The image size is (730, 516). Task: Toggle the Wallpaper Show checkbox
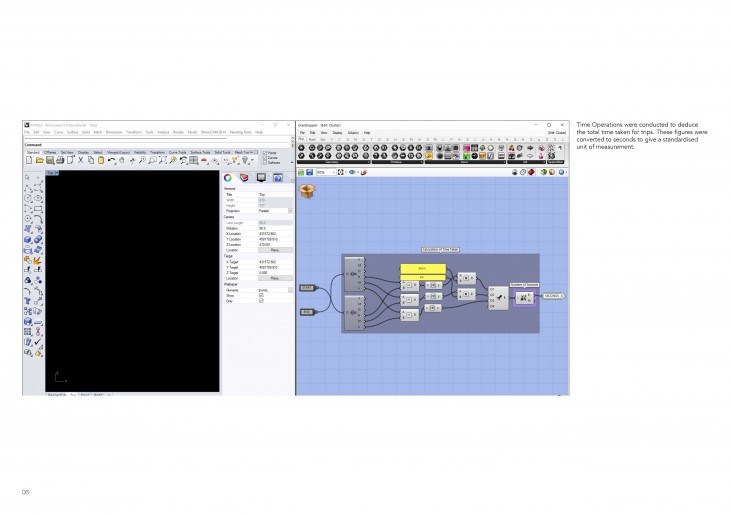[x=262, y=296]
